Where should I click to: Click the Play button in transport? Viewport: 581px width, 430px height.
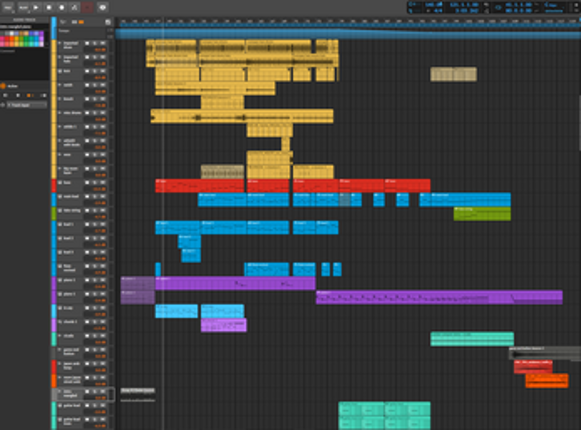[x=36, y=7]
